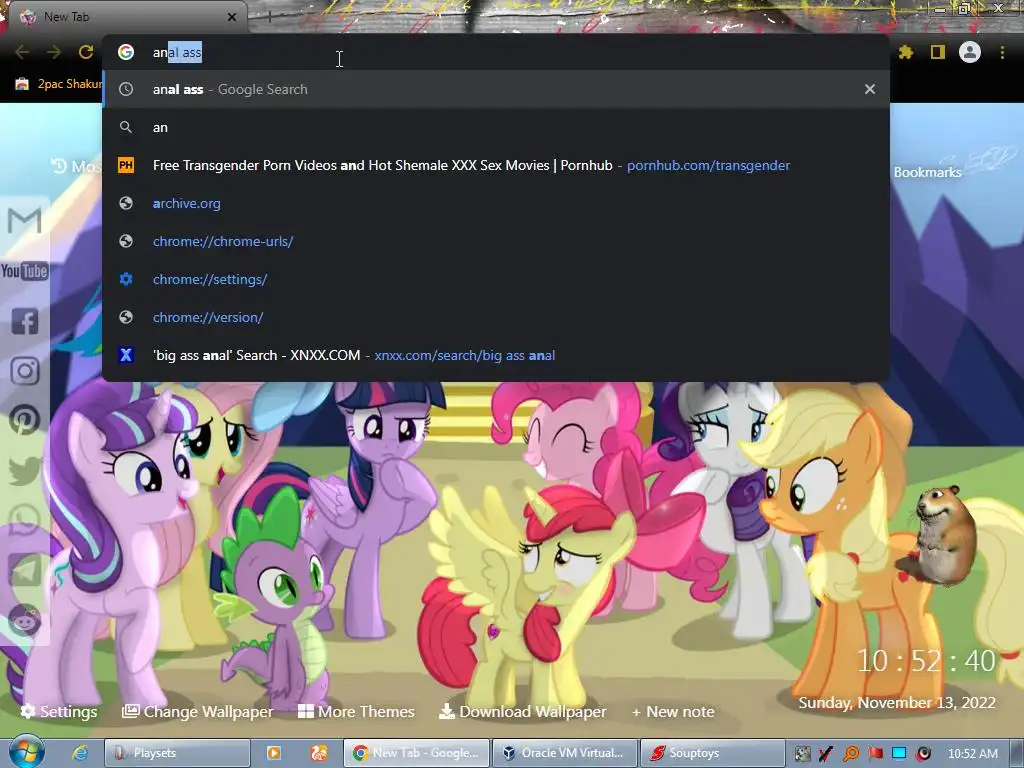The width and height of the screenshot is (1024, 768).
Task: Add a note with + New note
Action: point(673,711)
